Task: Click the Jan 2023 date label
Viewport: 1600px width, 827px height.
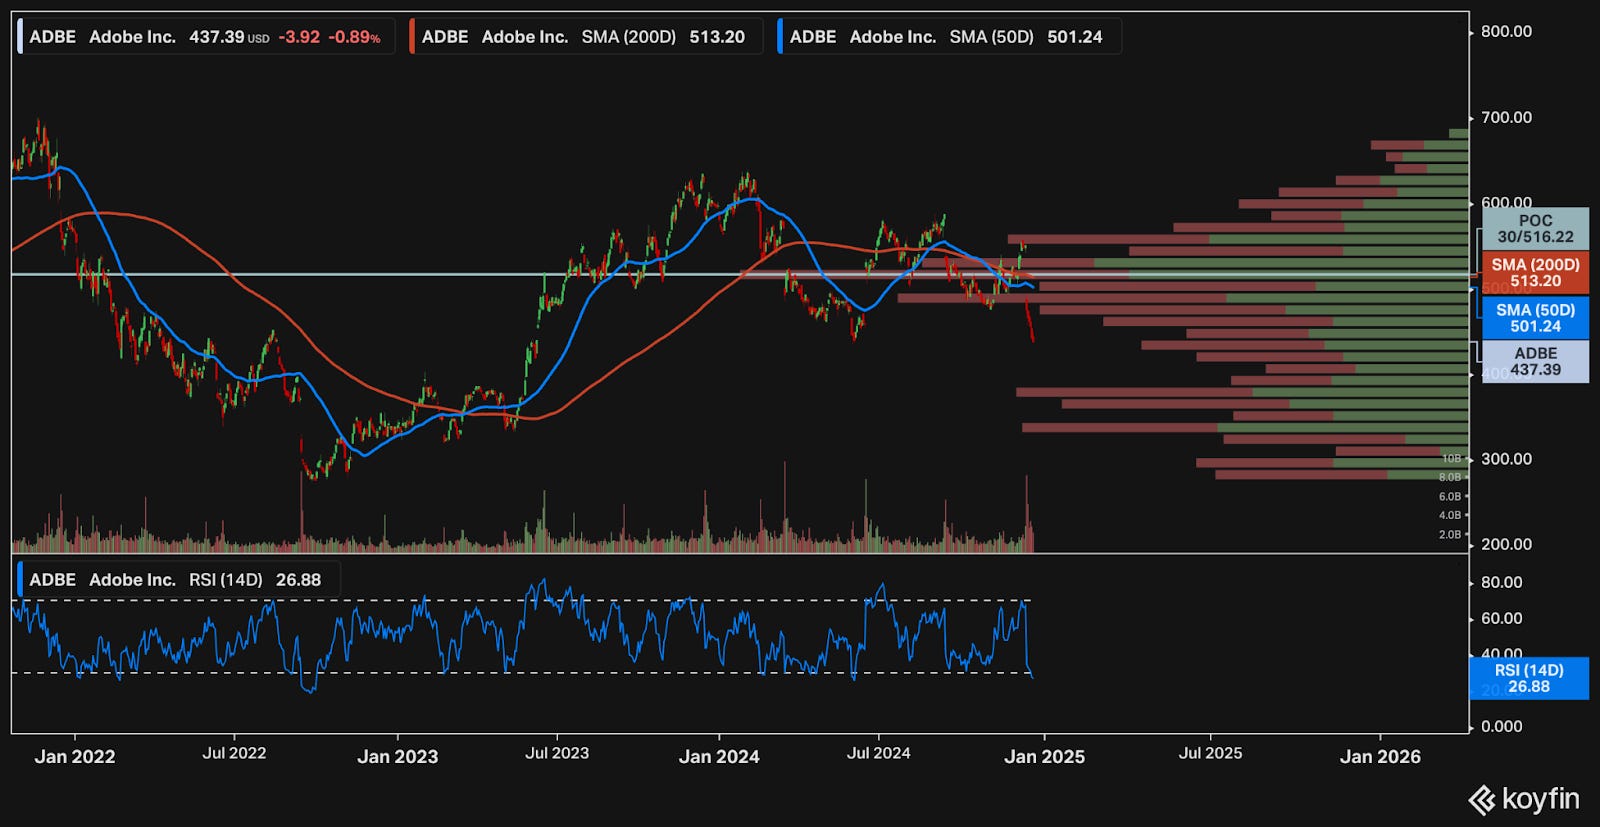Action: coord(398,757)
